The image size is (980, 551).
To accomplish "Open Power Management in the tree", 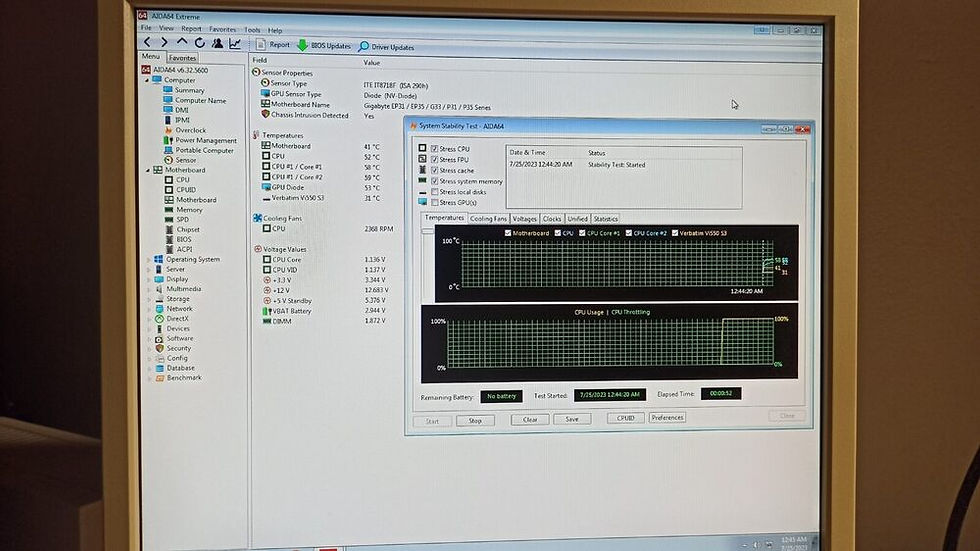I will click(206, 140).
